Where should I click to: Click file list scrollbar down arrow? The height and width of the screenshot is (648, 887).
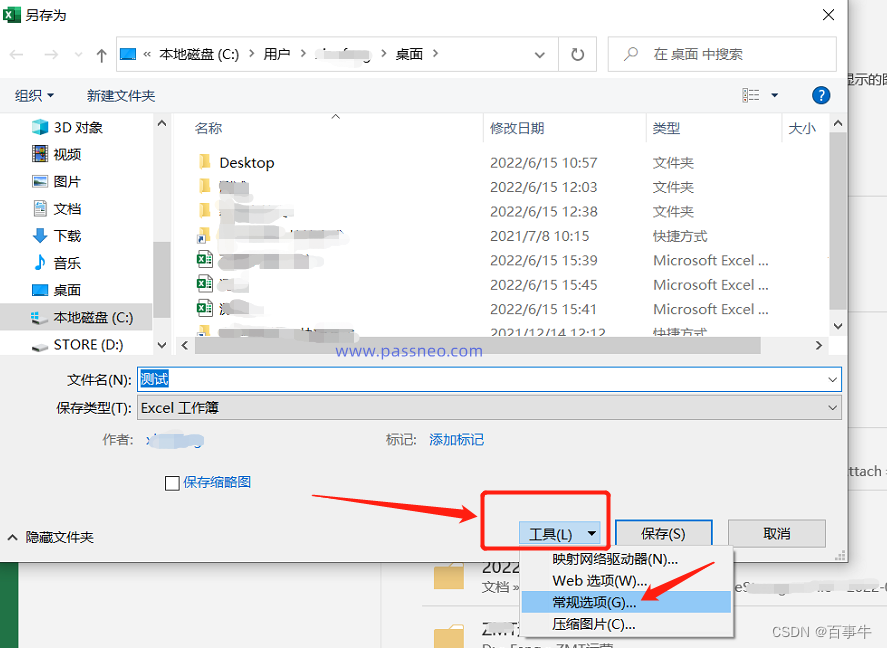(x=838, y=326)
